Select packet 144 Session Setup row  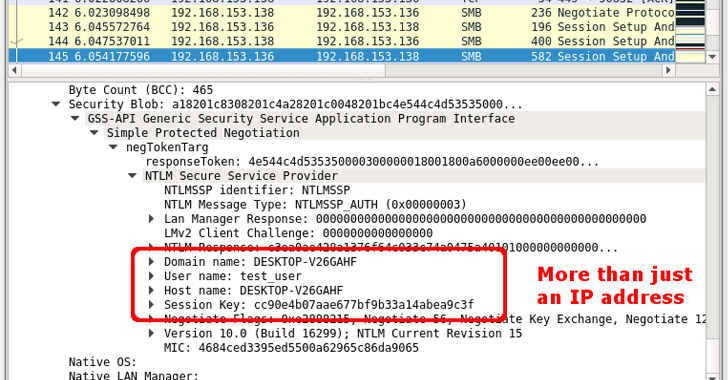coord(341,41)
